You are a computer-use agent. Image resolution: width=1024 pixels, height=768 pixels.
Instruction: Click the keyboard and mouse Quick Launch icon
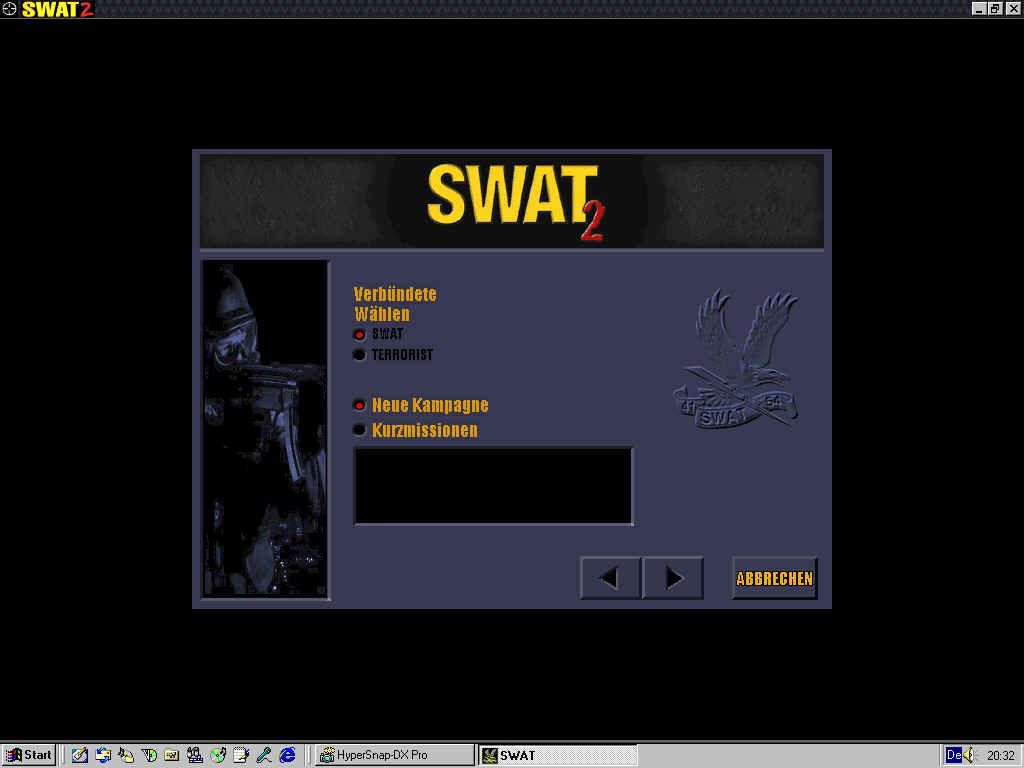(196, 755)
